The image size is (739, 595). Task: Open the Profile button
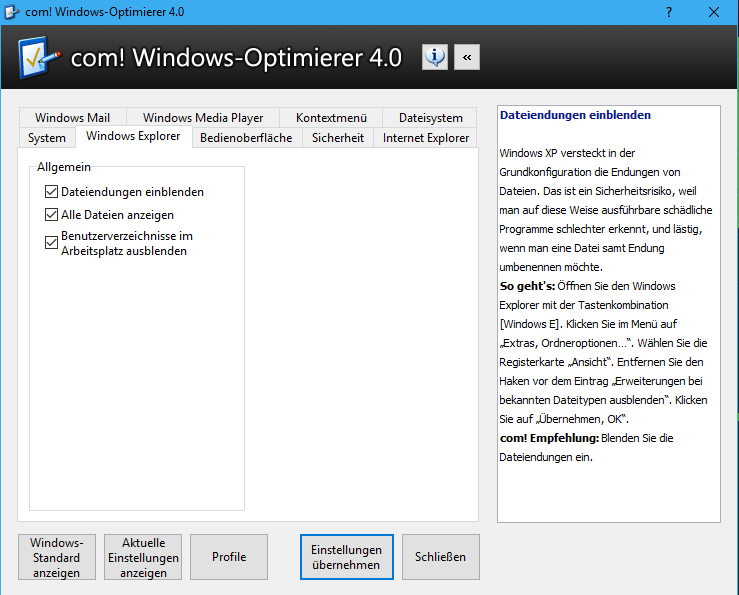tap(229, 557)
